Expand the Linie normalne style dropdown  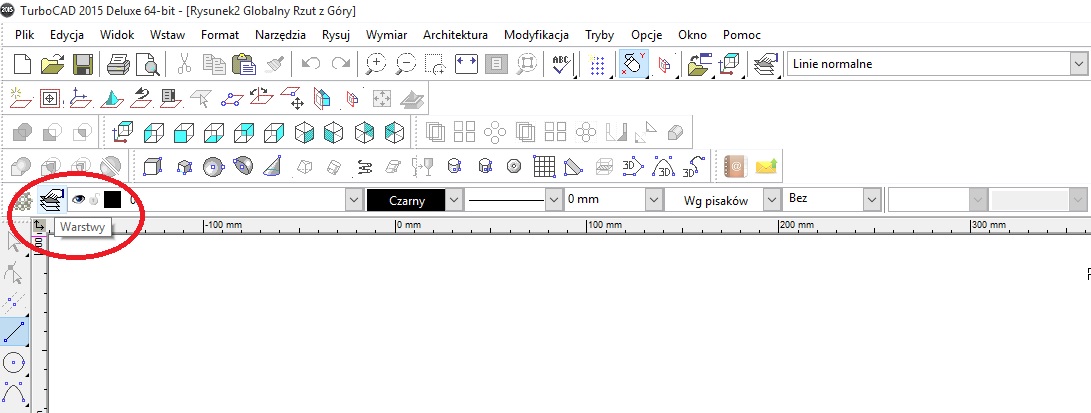1078,64
